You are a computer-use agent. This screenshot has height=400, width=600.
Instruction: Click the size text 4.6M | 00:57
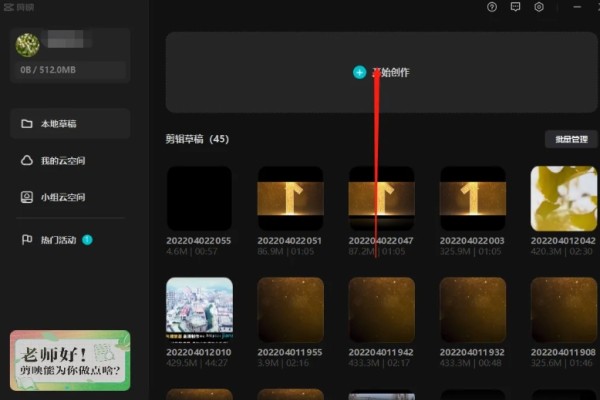pyautogui.click(x=192, y=251)
